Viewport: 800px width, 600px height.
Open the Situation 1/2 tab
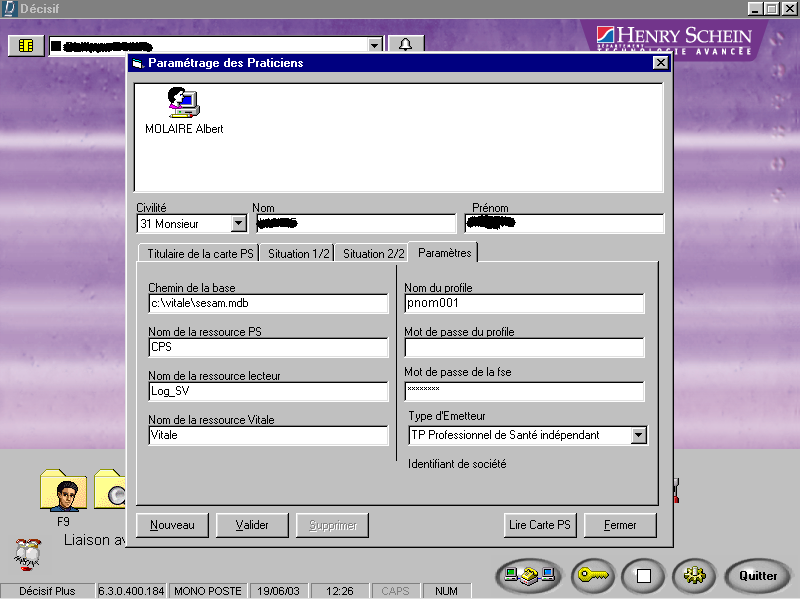298,254
